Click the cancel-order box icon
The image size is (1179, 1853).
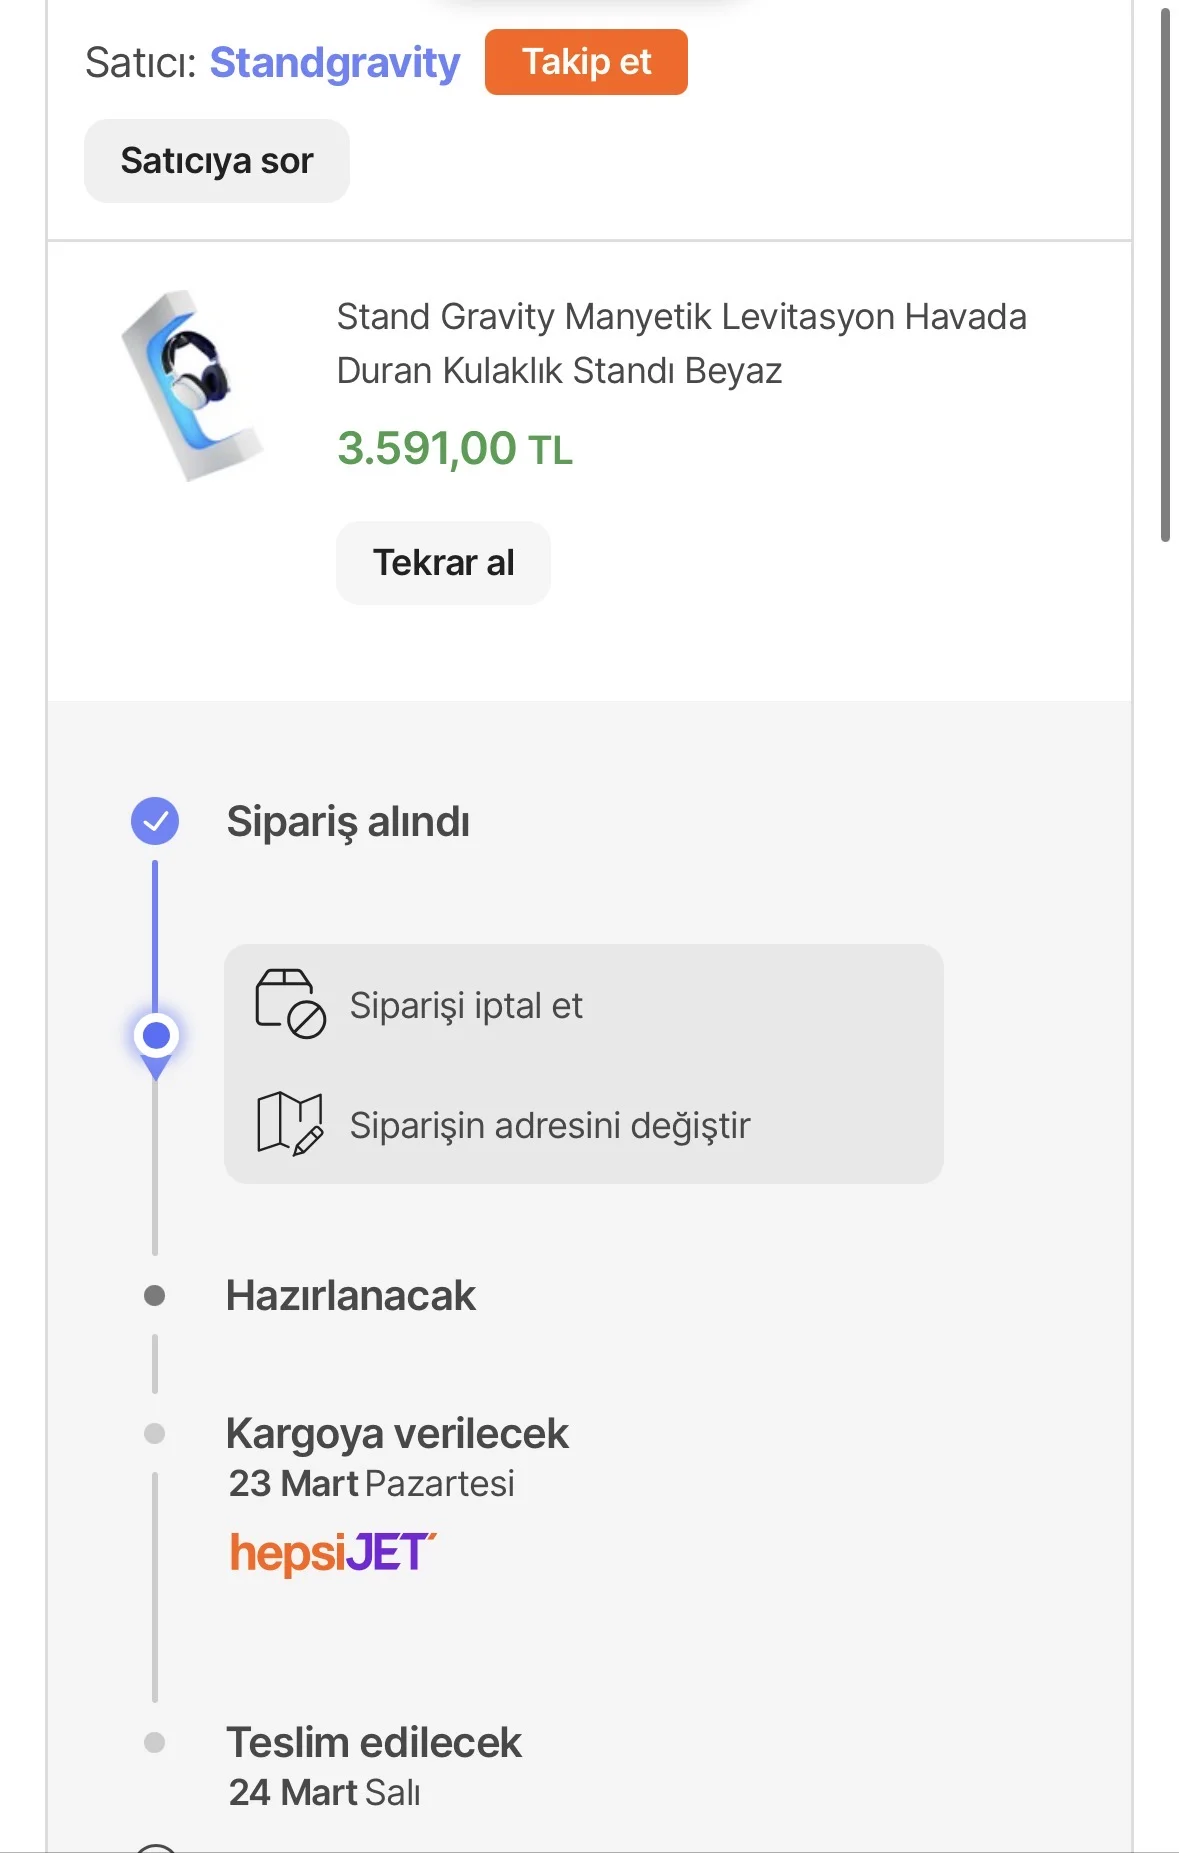pos(290,1004)
